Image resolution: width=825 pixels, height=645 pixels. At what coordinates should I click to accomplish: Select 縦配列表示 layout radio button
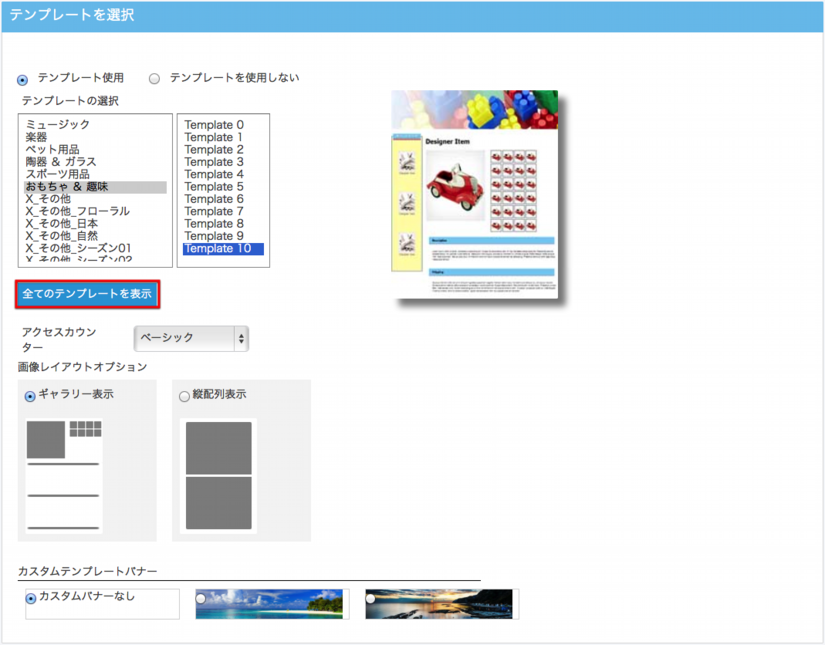click(x=184, y=396)
